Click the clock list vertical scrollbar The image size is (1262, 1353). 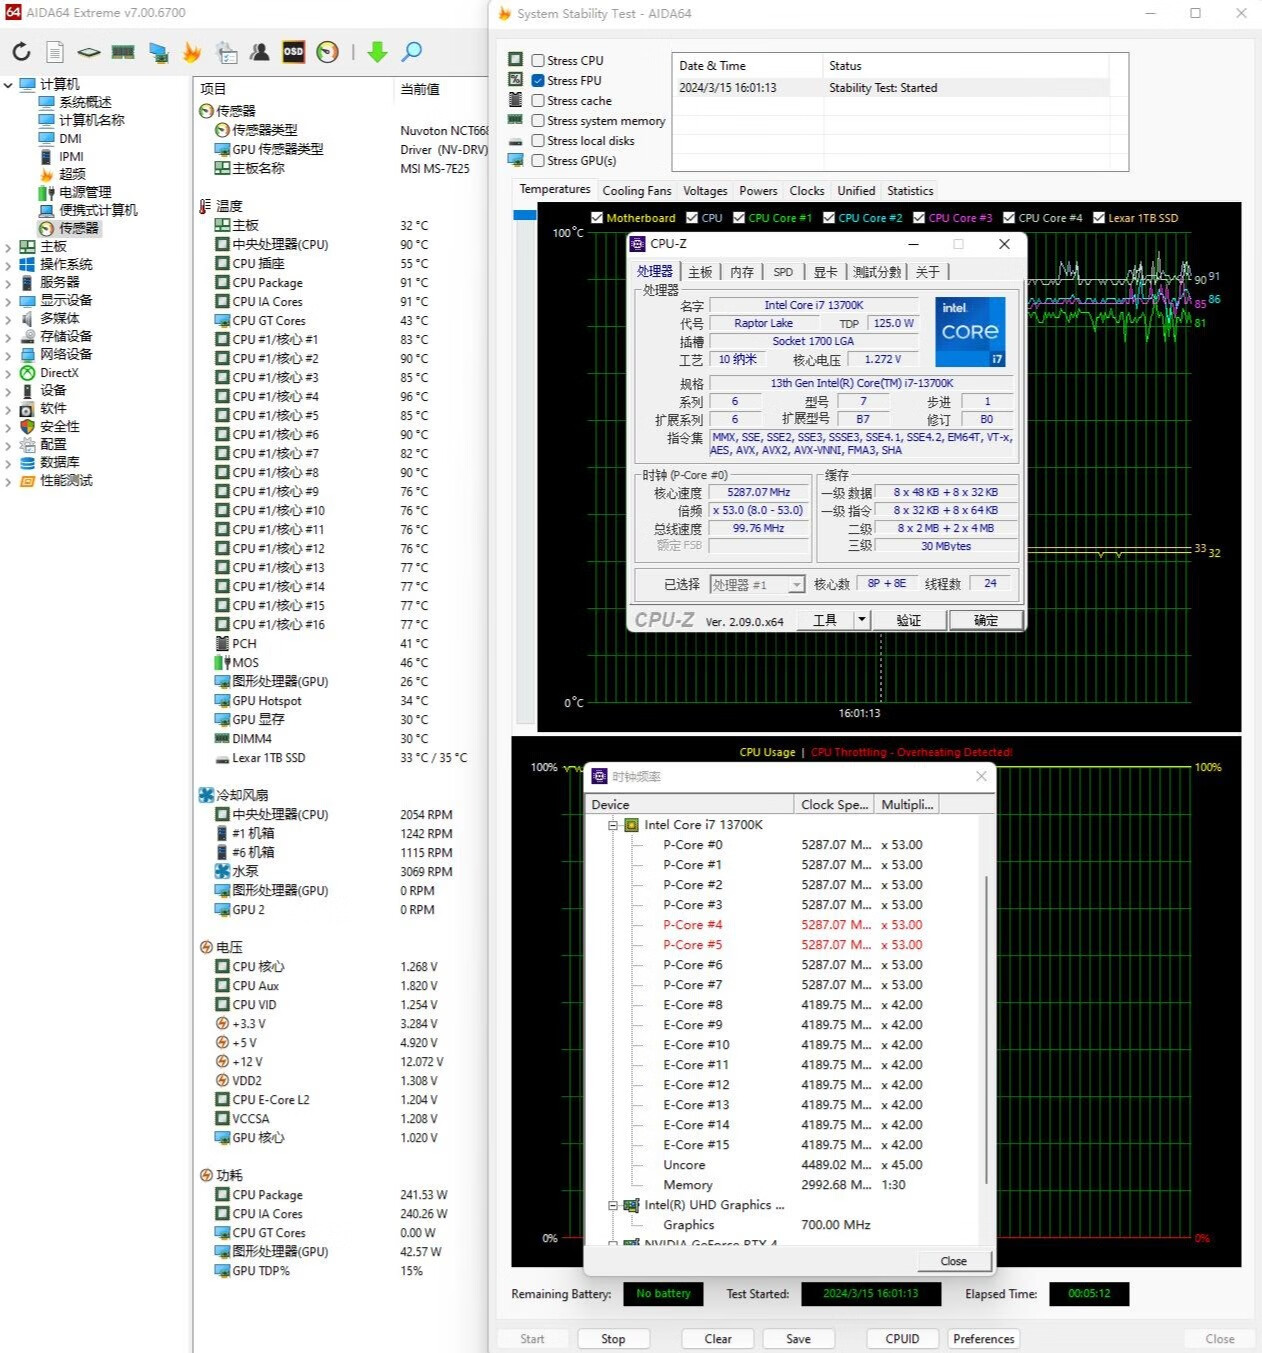987,1030
